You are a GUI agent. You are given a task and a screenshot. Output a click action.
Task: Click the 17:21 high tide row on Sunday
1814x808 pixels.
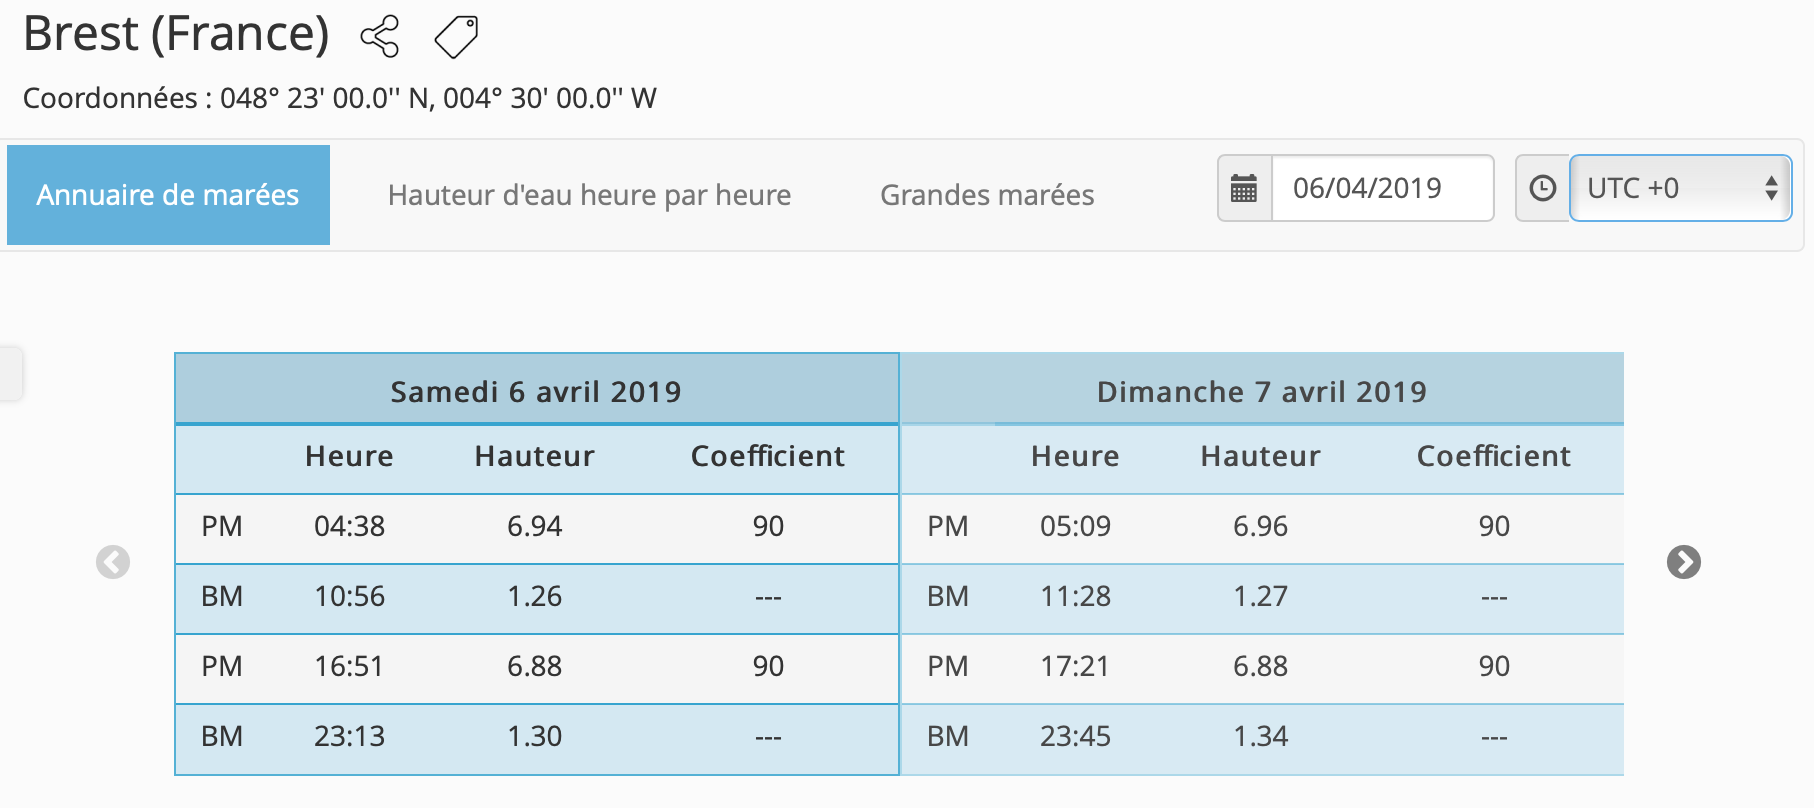(1261, 667)
